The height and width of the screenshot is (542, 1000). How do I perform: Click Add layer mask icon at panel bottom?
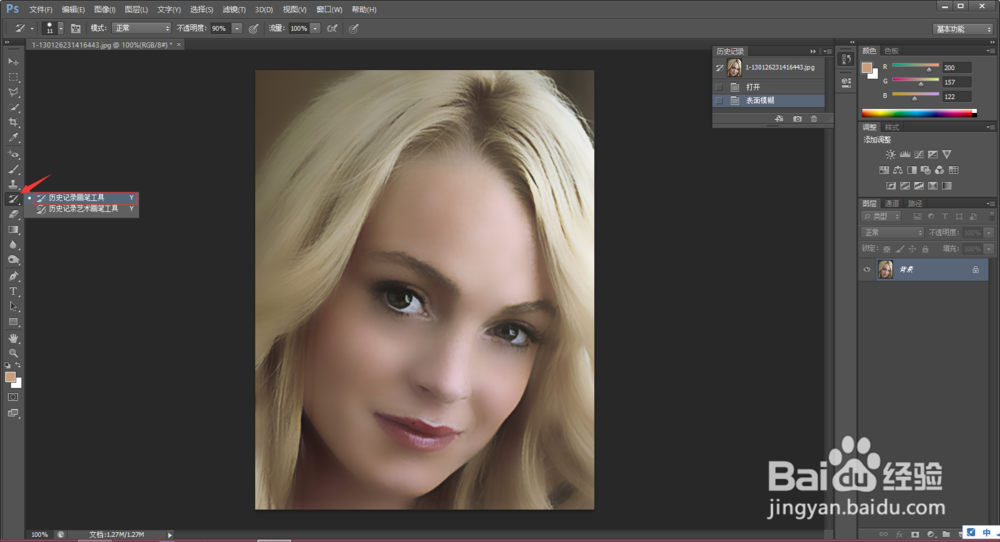pyautogui.click(x=915, y=534)
